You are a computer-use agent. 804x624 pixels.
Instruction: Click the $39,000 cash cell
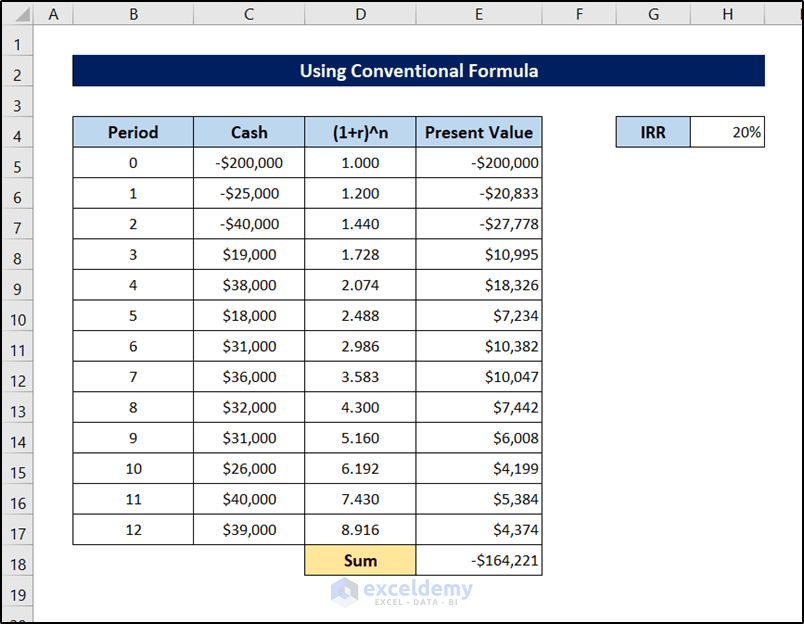(248, 529)
